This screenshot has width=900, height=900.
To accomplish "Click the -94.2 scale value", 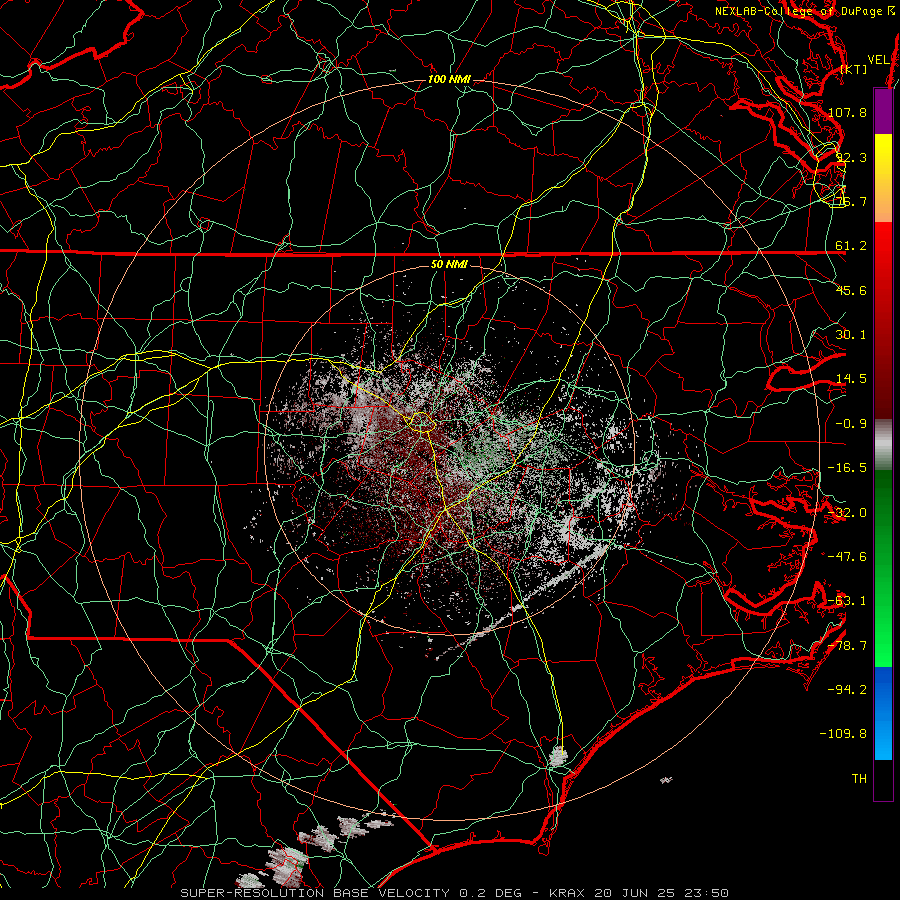I will point(848,690).
